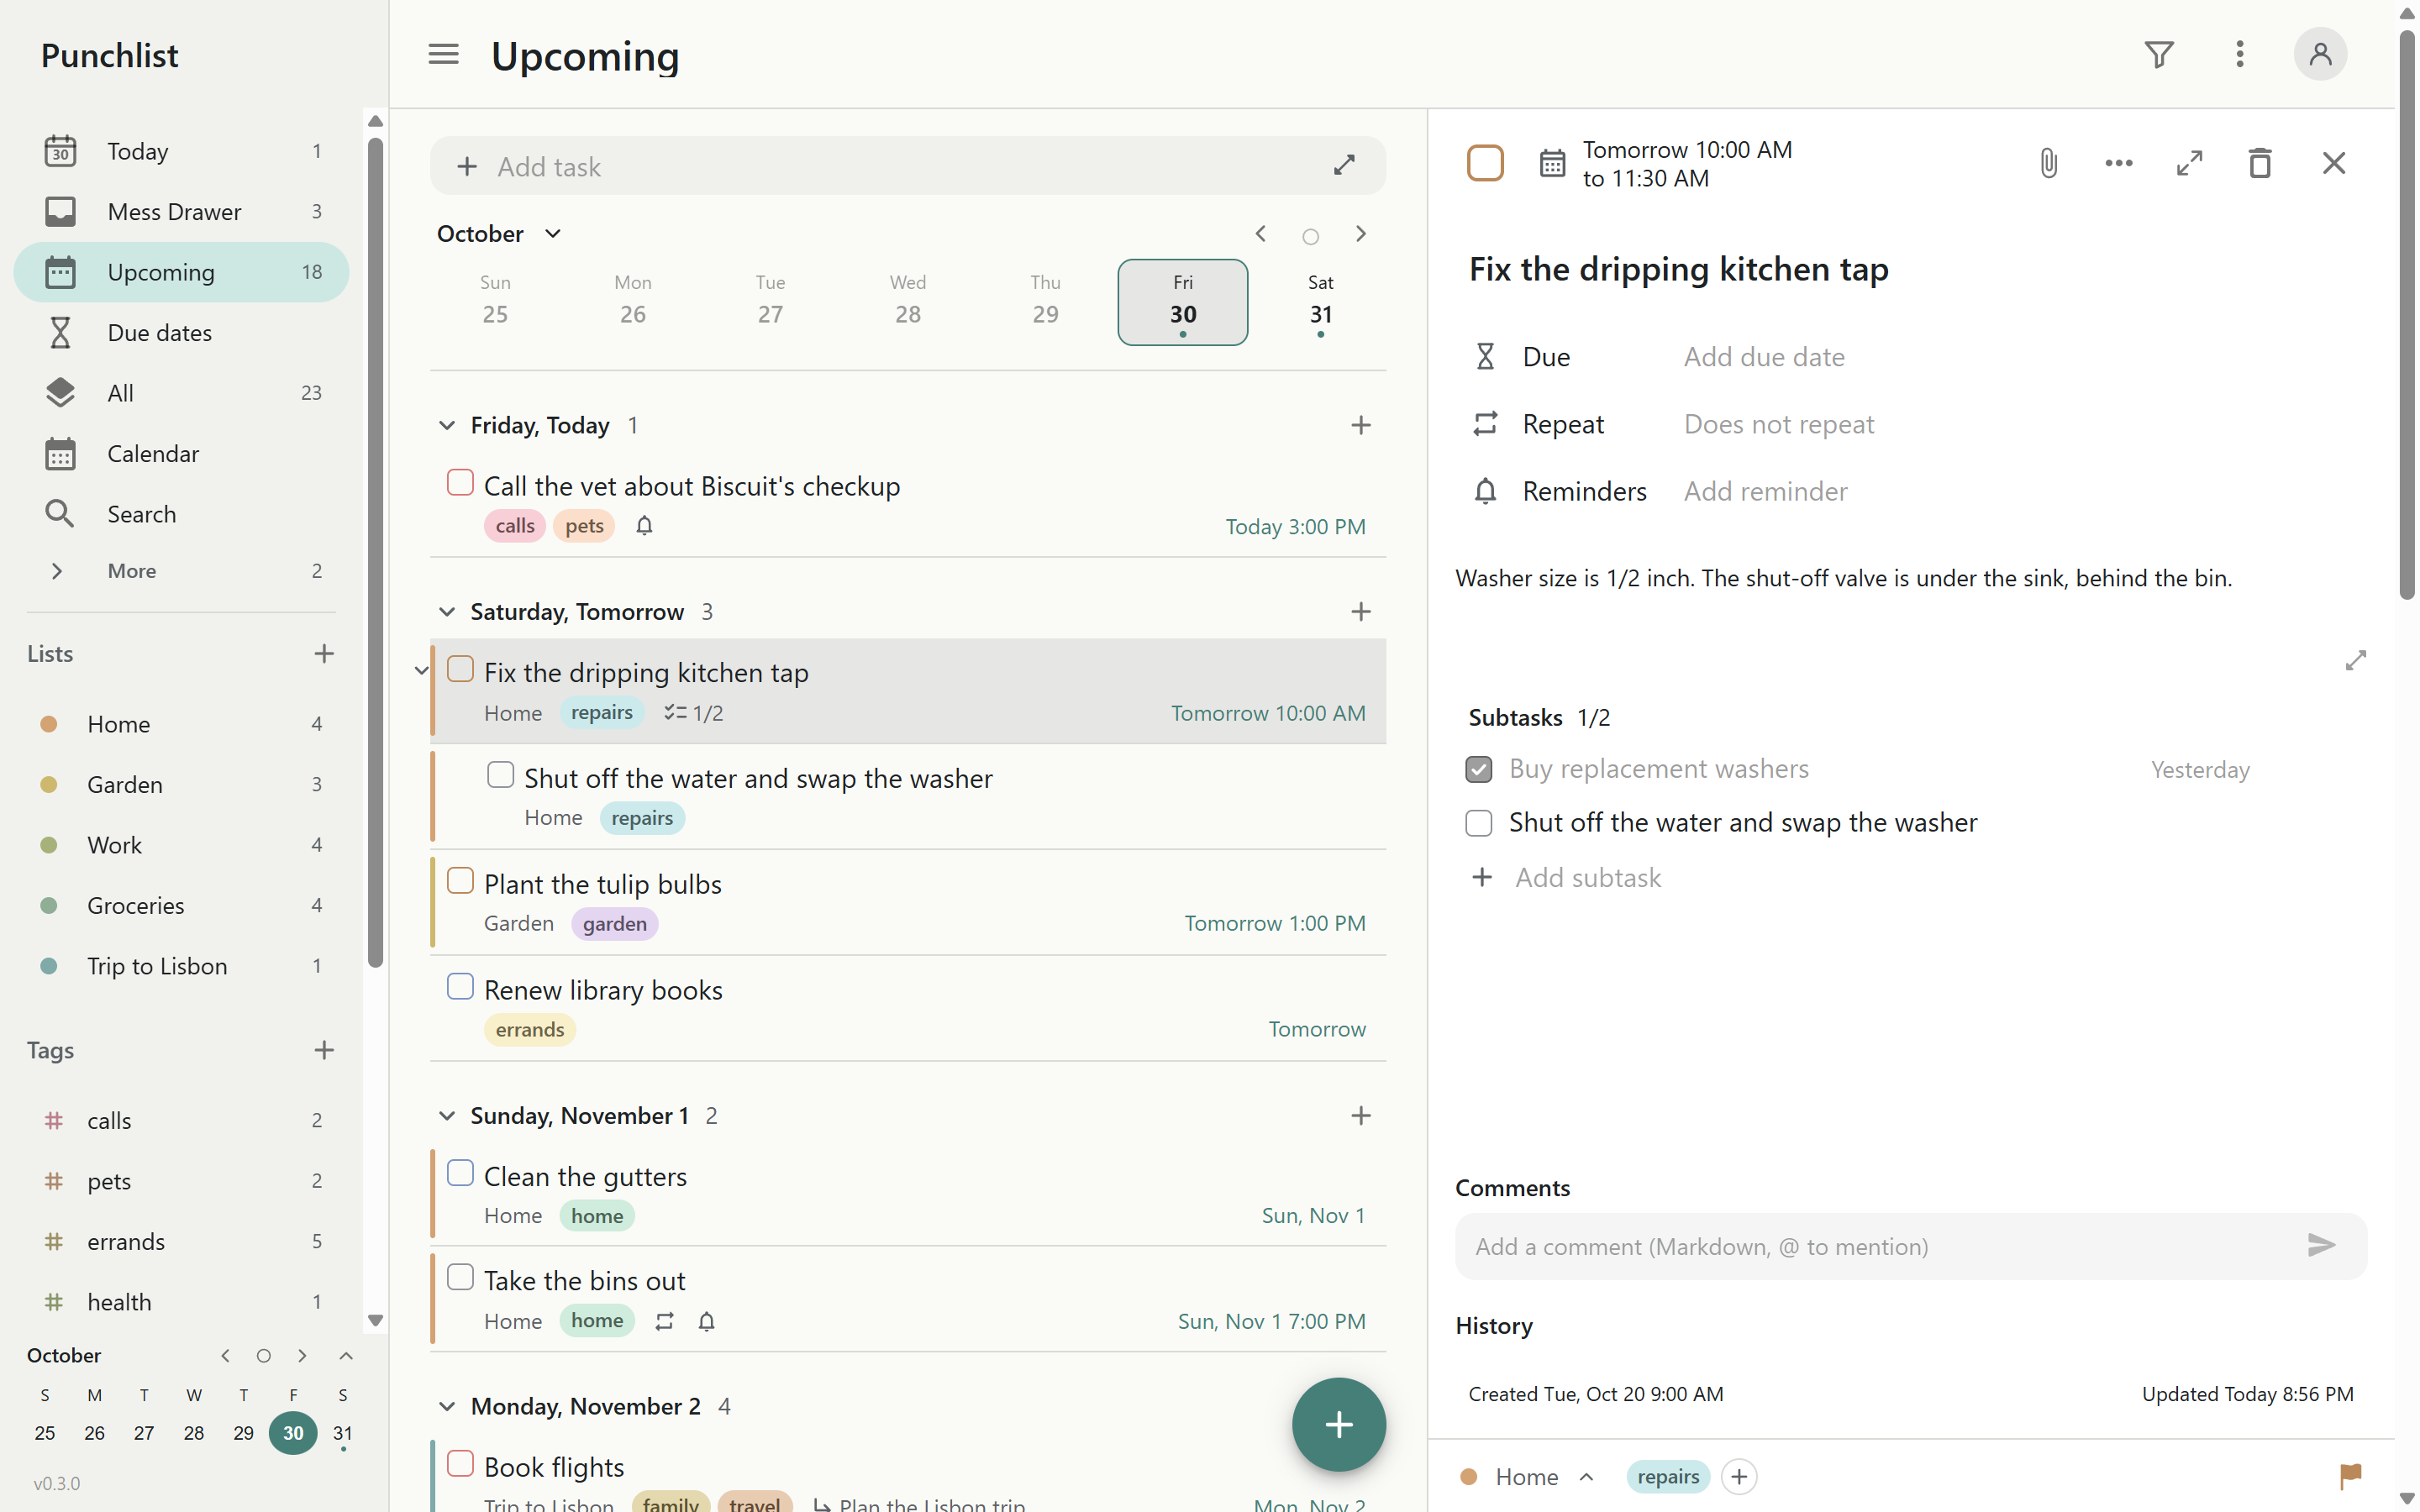Image resolution: width=2420 pixels, height=1512 pixels.
Task: Open the user profile avatar
Action: [2320, 54]
